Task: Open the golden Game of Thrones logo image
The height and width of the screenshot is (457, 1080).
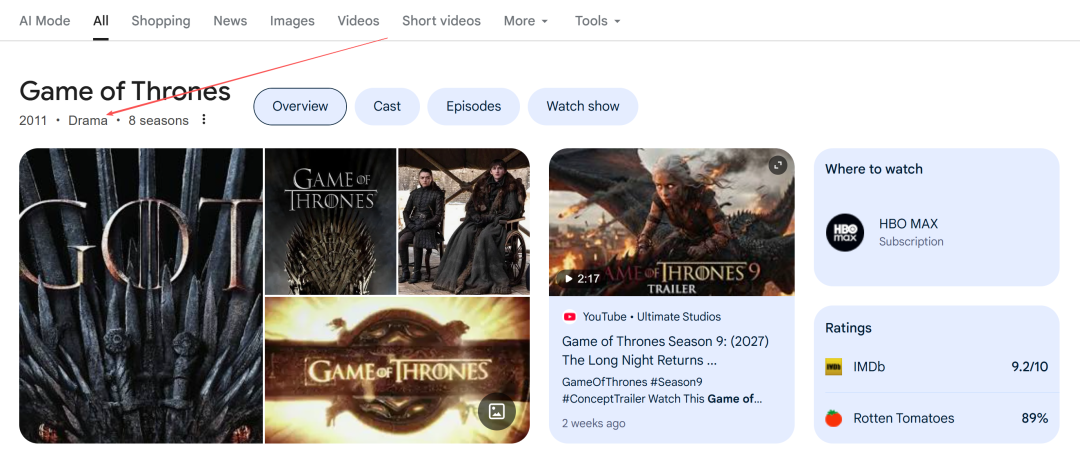Action: point(397,370)
